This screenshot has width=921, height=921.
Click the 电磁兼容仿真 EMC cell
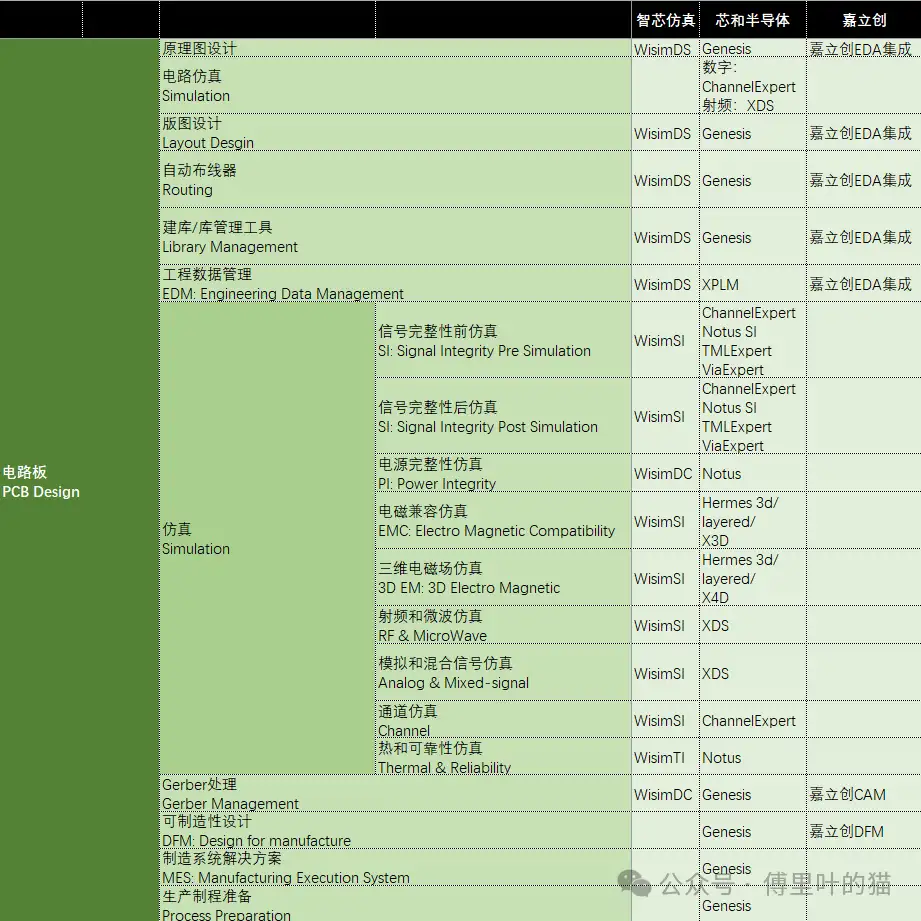(503, 521)
